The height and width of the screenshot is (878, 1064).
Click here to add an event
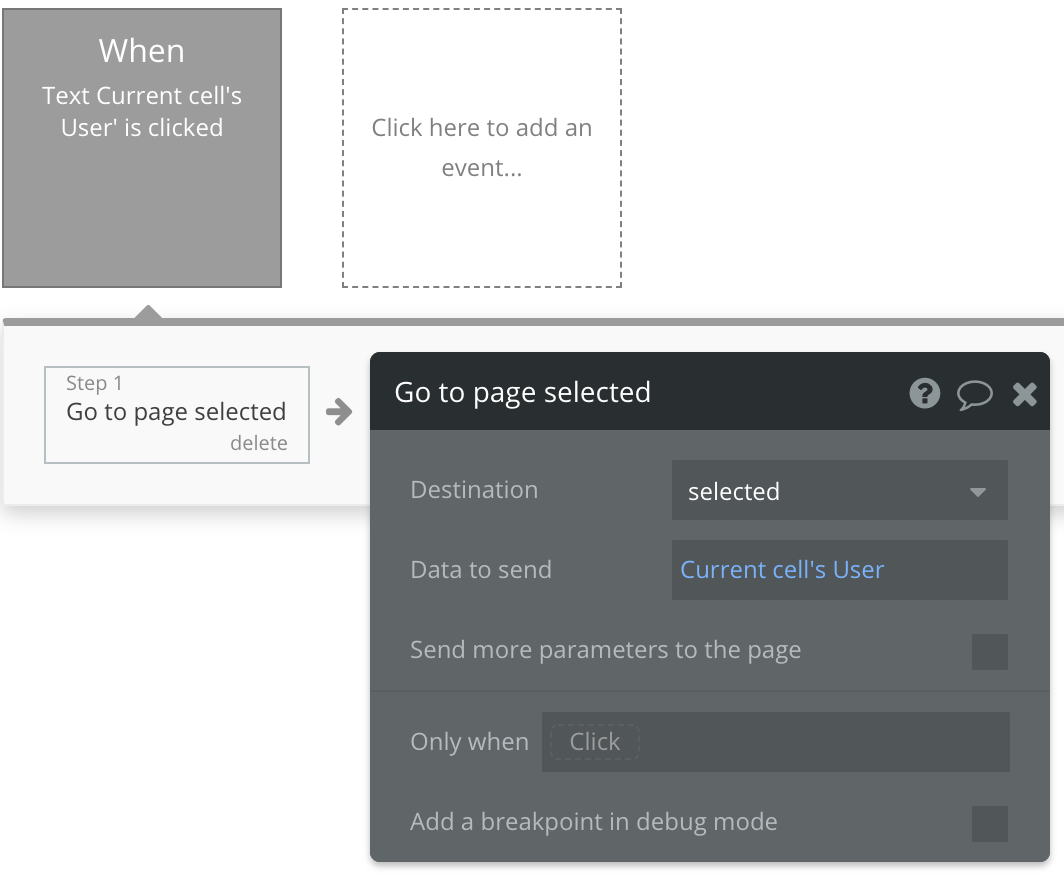click(x=482, y=148)
